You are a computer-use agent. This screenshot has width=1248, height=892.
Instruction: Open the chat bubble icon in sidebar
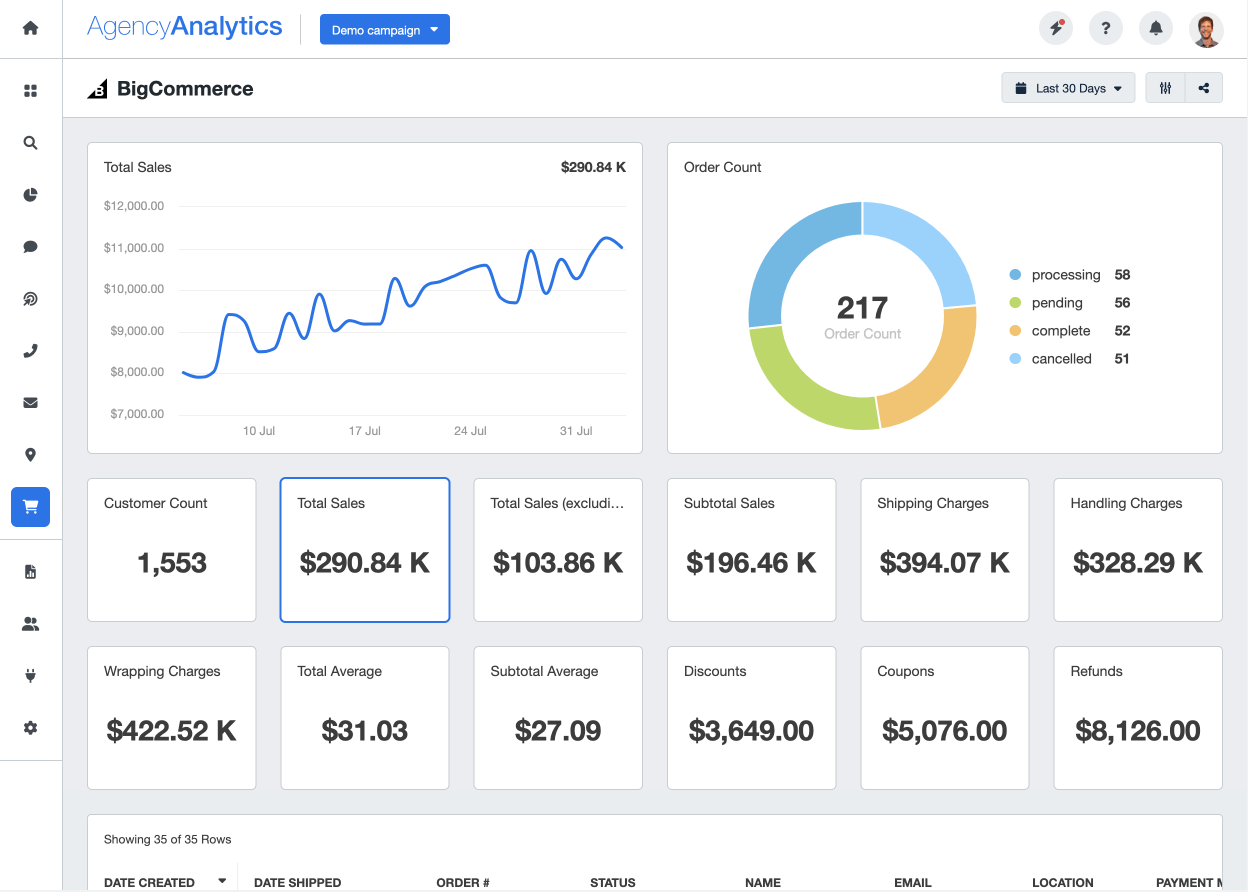tap(30, 247)
